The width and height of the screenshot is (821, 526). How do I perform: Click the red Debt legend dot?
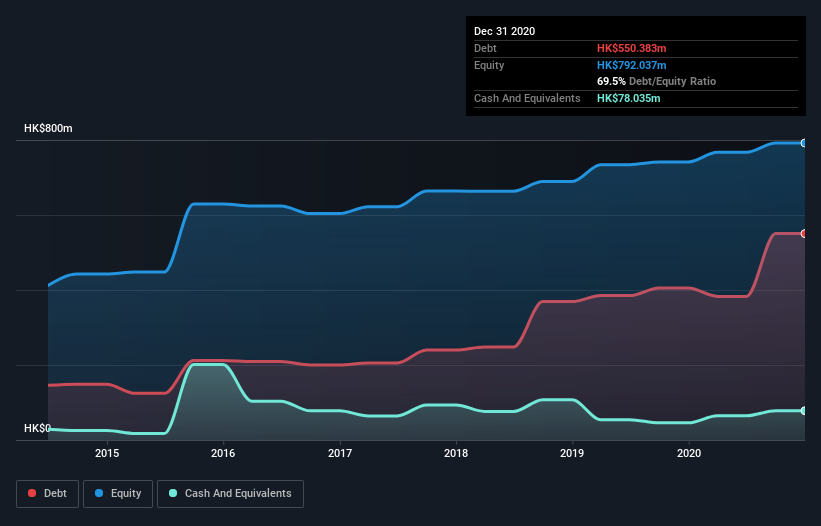32,493
